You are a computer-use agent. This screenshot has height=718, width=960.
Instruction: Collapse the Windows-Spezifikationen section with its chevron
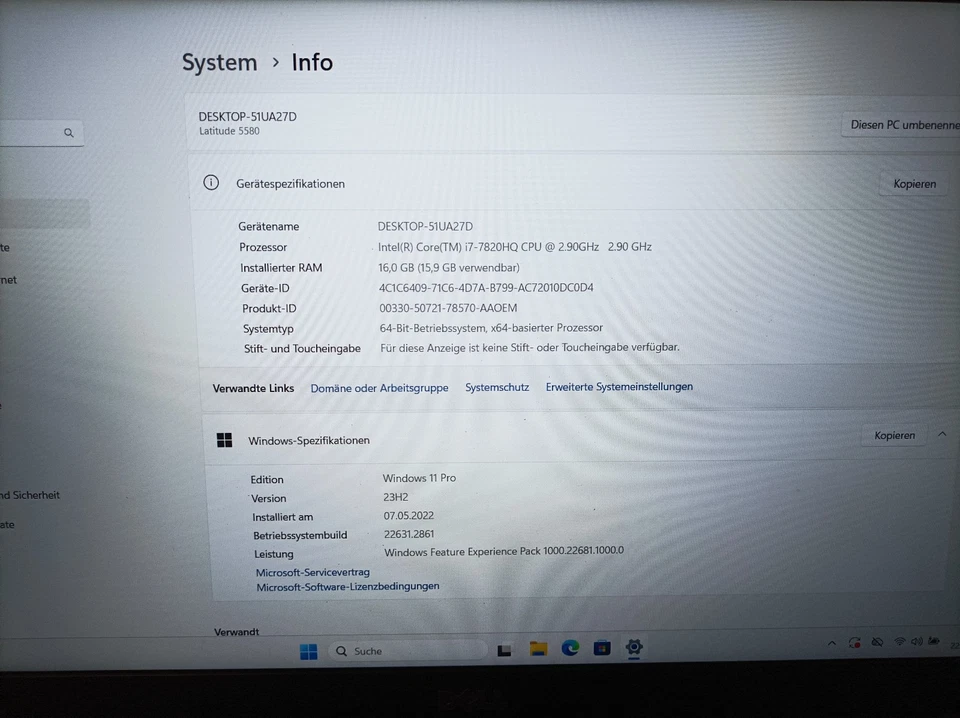coord(942,435)
